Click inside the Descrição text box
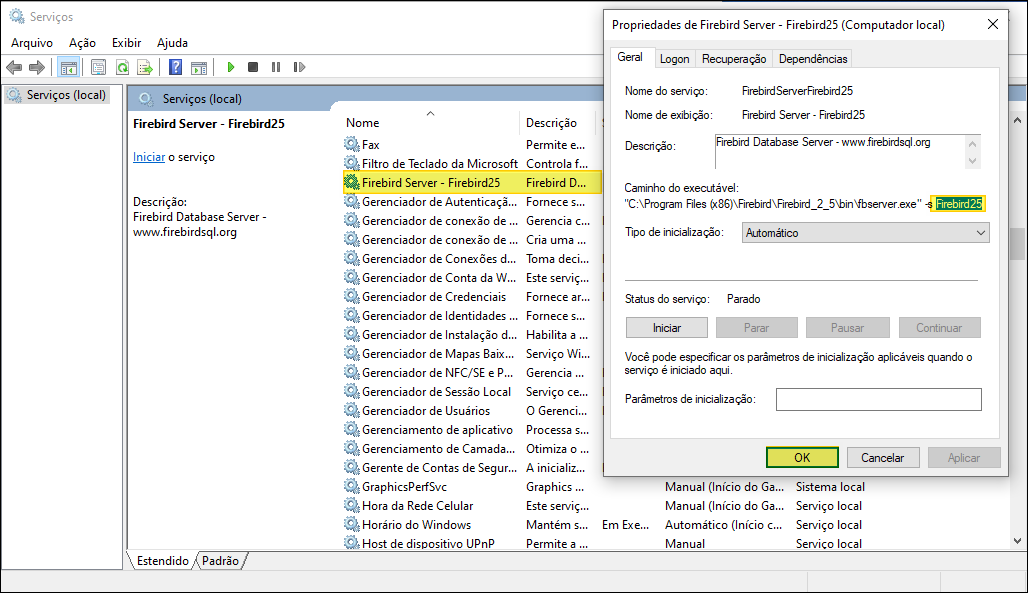The width and height of the screenshot is (1028, 593). click(x=839, y=151)
